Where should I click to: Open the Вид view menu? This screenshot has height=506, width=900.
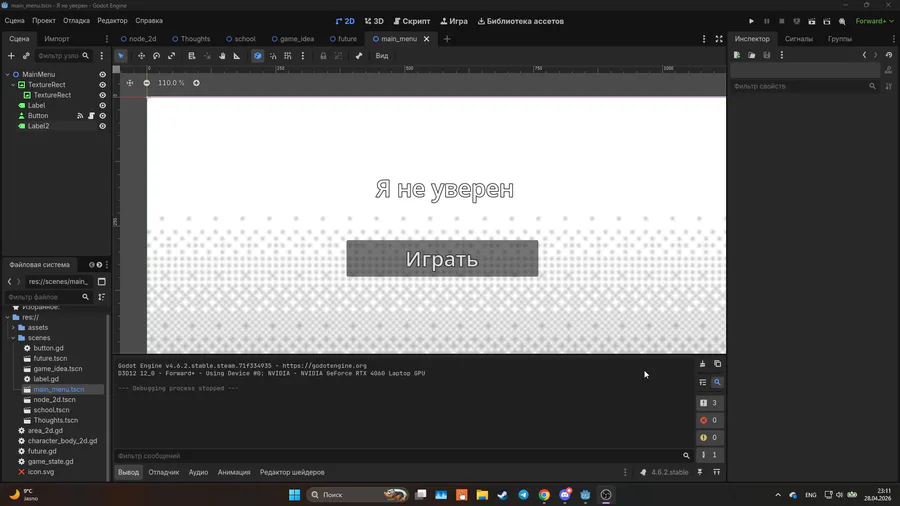pos(382,56)
